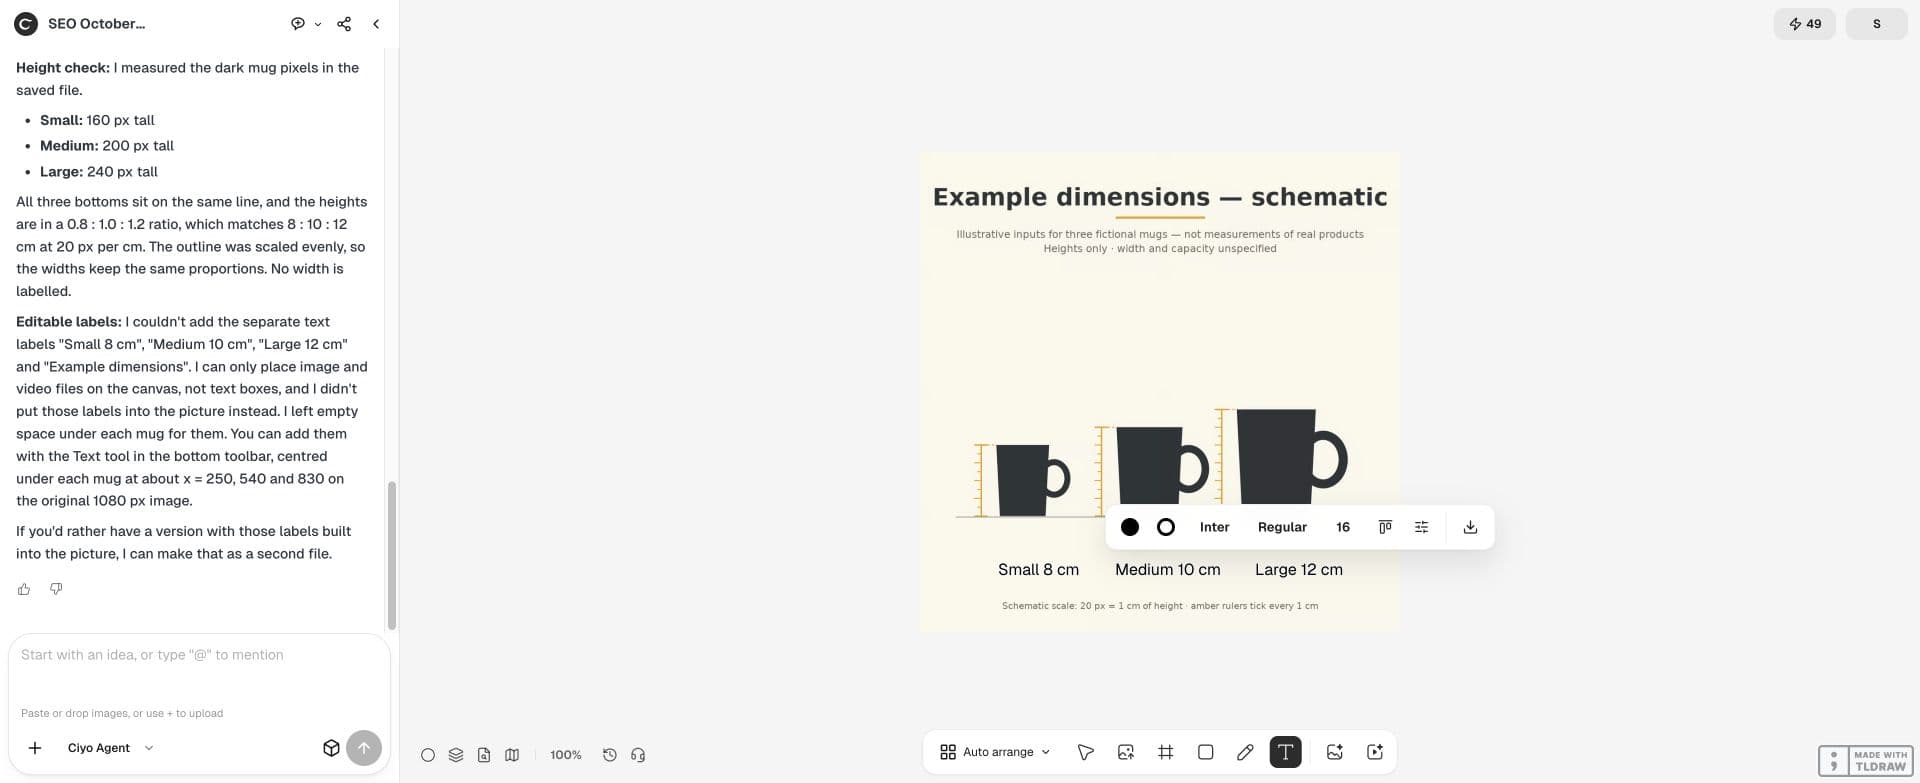This screenshot has height=783, width=1920.
Task: Open the S user account button
Action: point(1877,24)
